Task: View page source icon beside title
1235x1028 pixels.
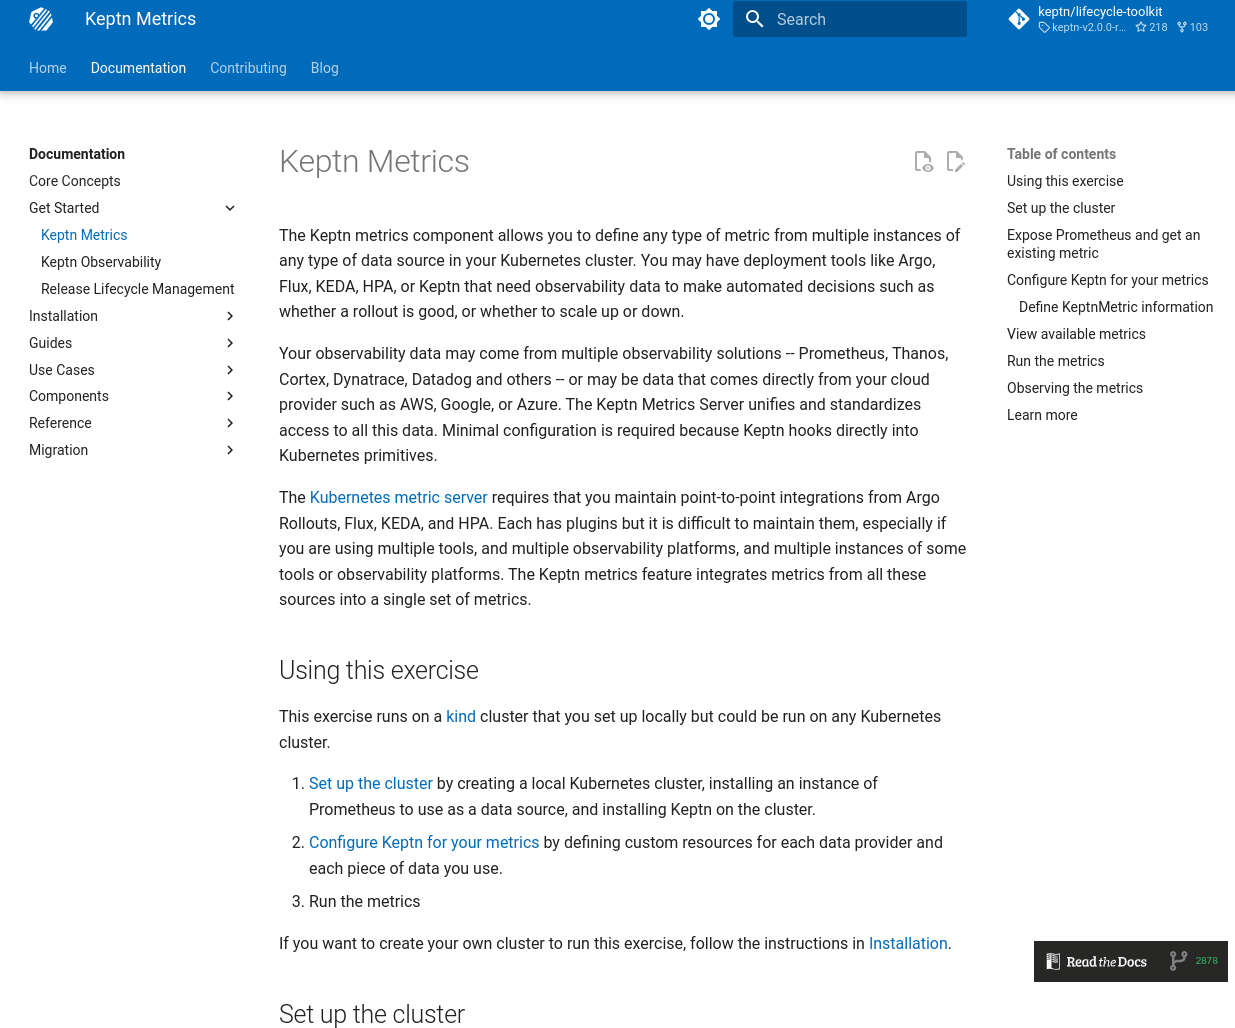Action: point(923,162)
